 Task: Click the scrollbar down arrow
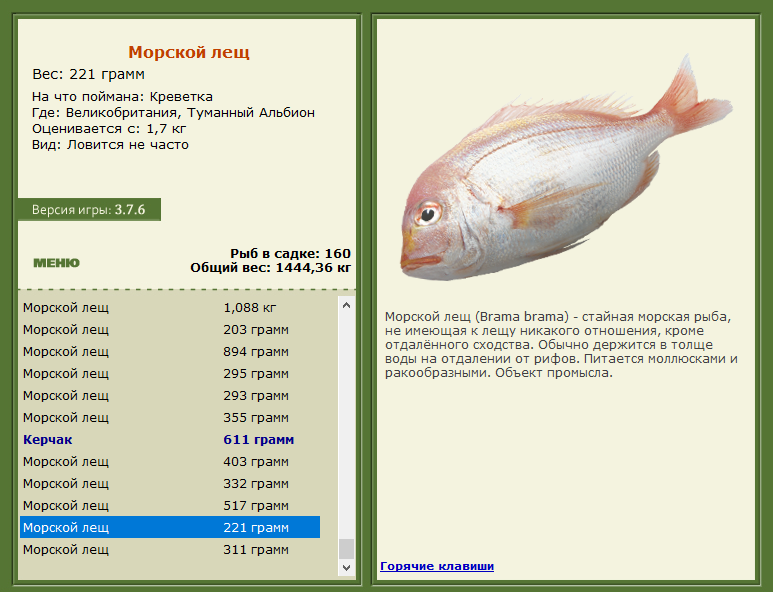(x=347, y=567)
